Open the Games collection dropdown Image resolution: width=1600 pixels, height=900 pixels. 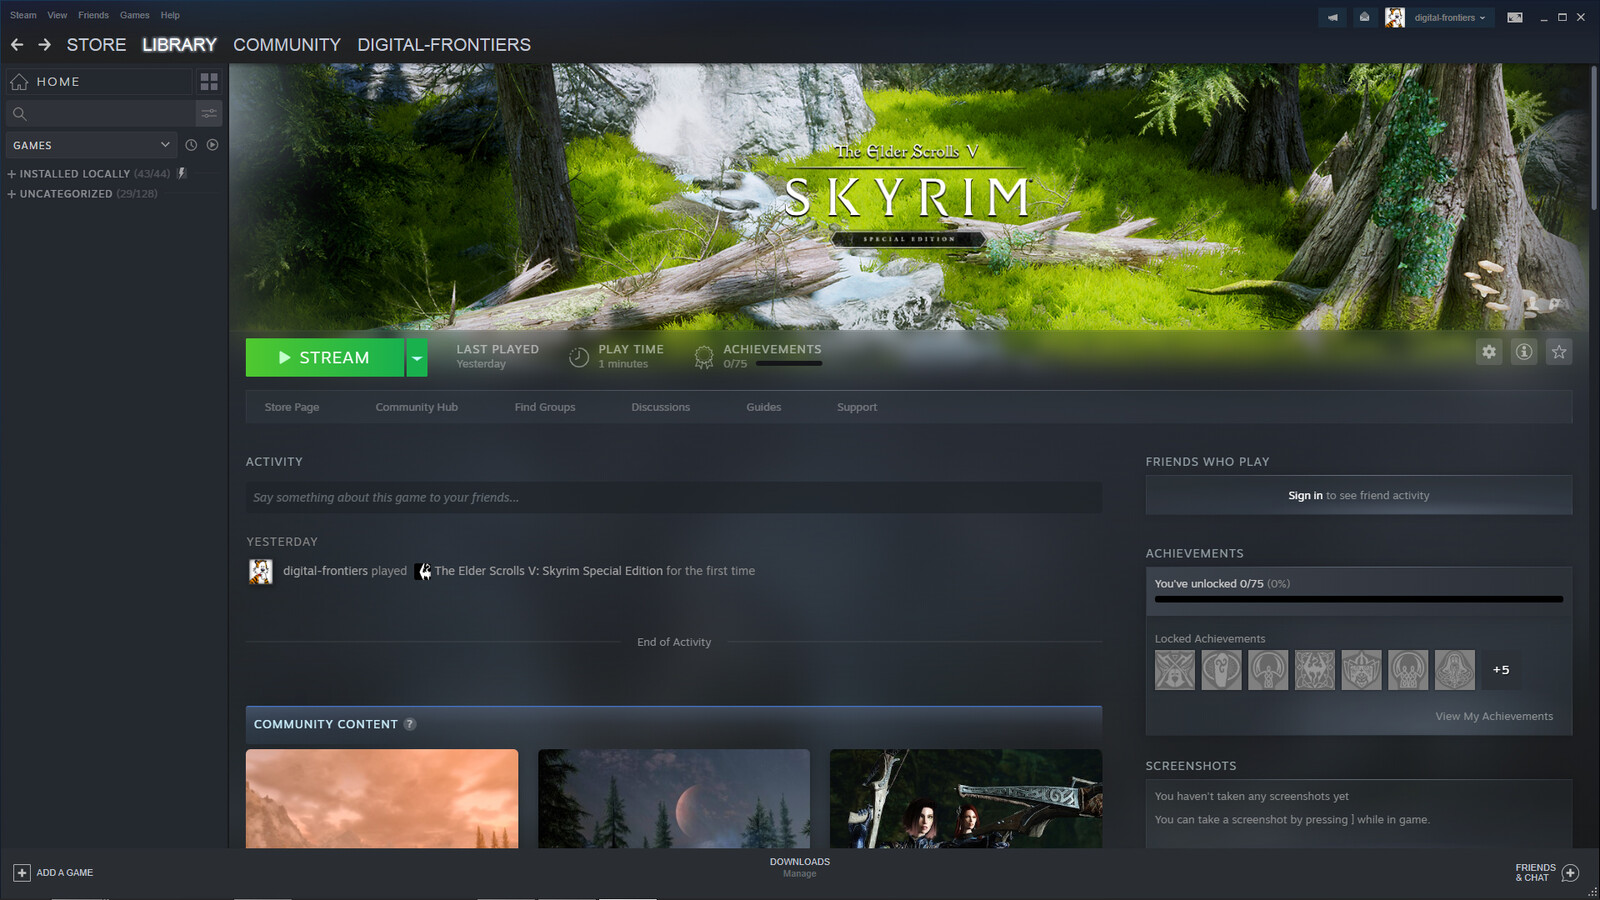pyautogui.click(x=90, y=145)
